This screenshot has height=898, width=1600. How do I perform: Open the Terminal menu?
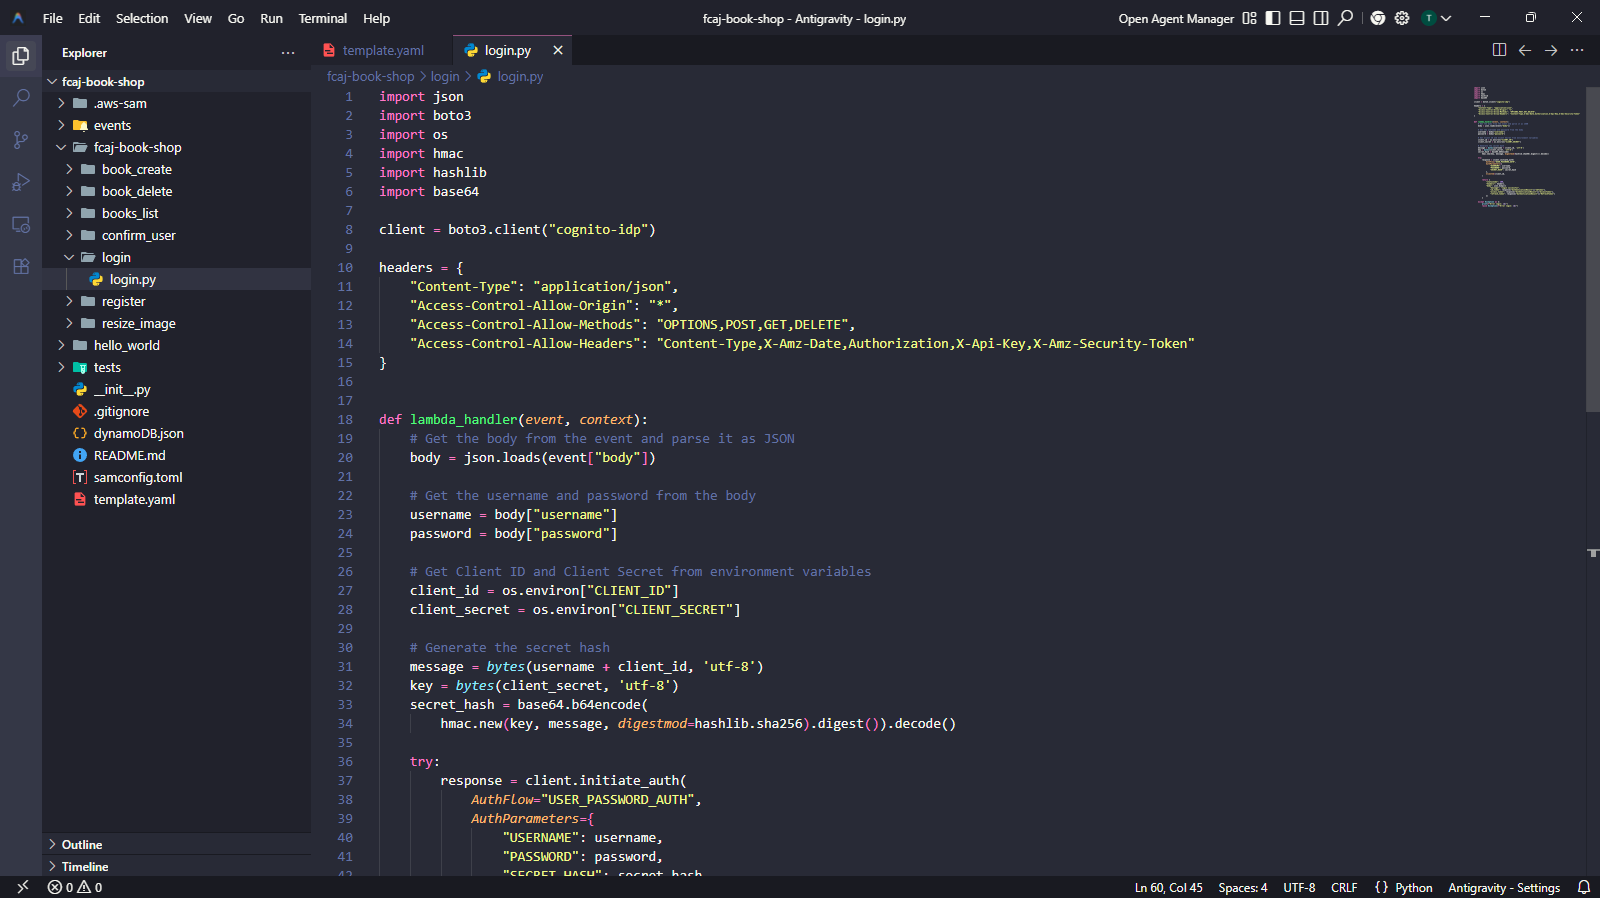click(323, 18)
